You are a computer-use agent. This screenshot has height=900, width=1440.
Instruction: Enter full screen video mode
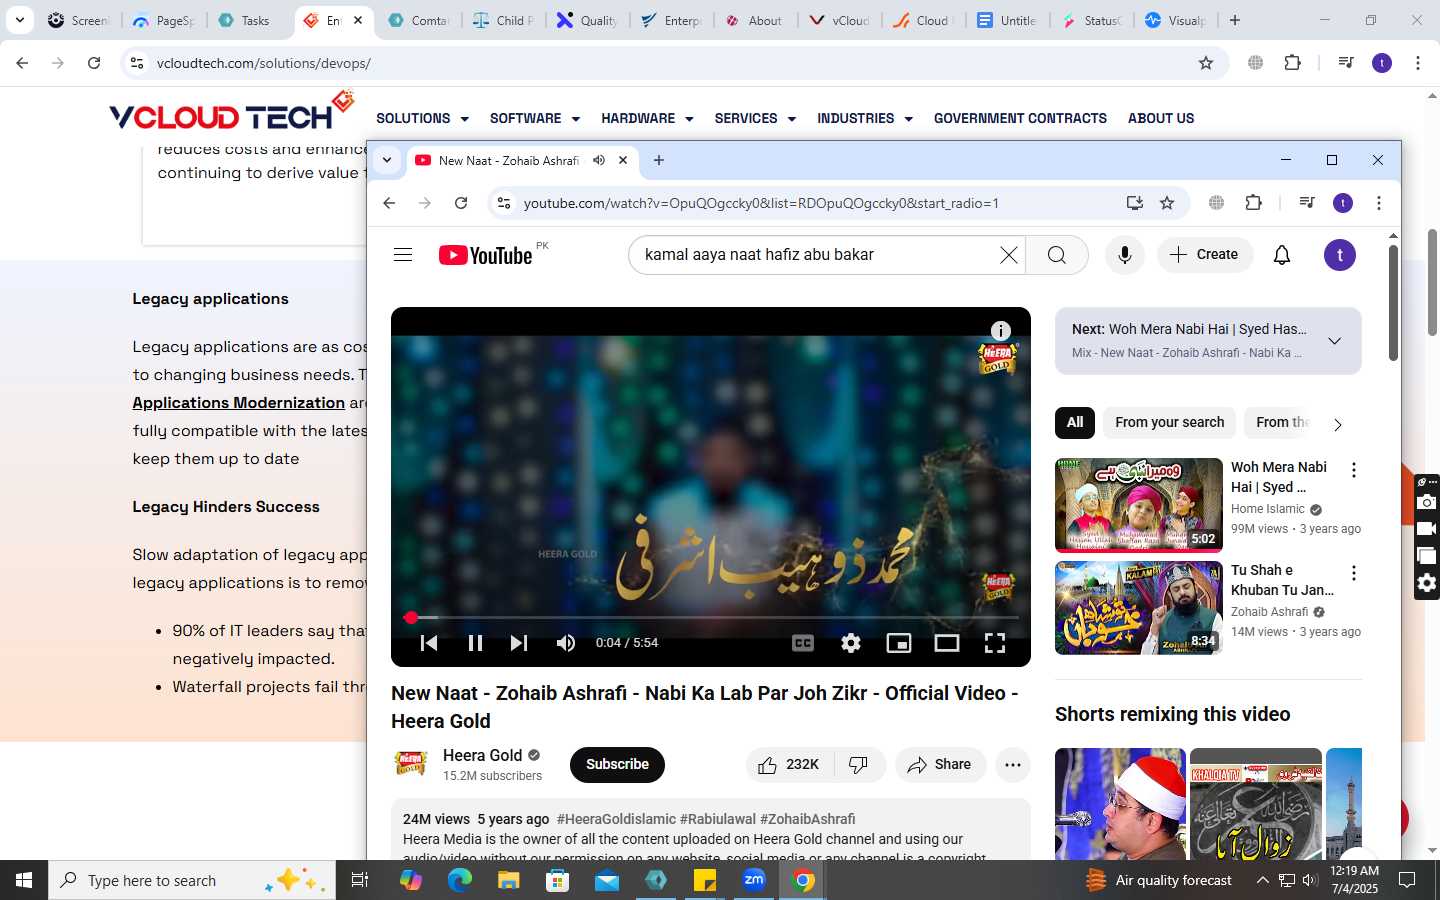(995, 643)
